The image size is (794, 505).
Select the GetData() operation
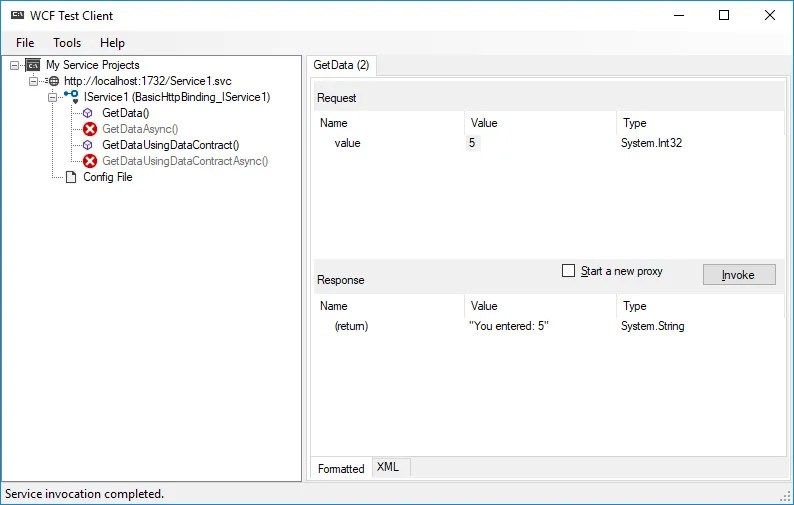pos(126,113)
